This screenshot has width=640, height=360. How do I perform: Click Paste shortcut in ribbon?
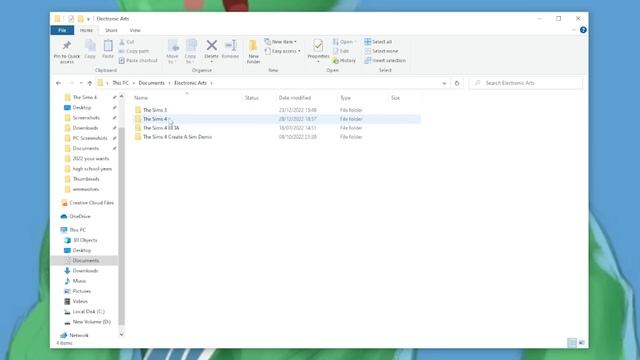click(x=138, y=60)
